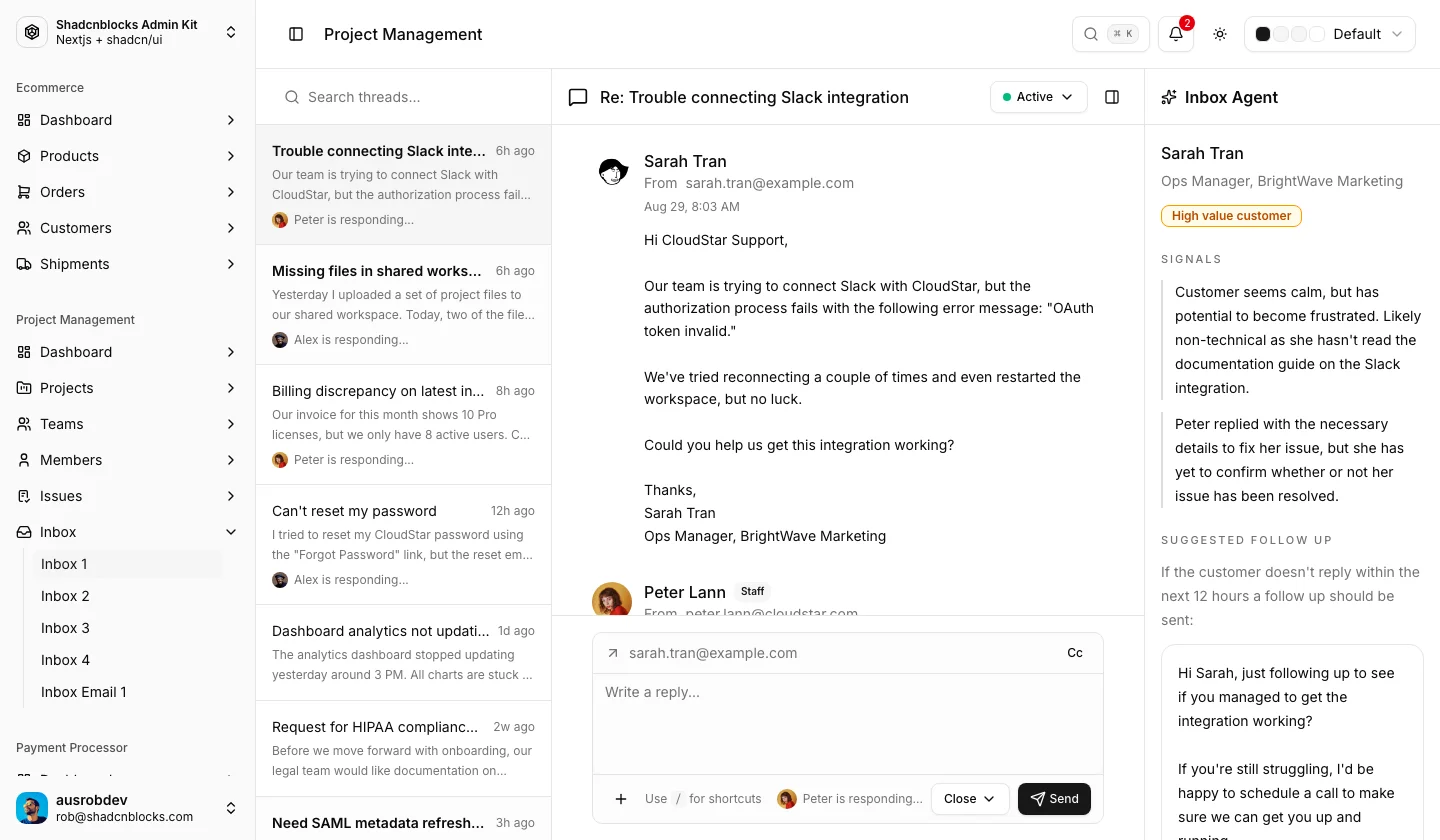
Task: Expand the Shipments chevron
Action: point(231,264)
